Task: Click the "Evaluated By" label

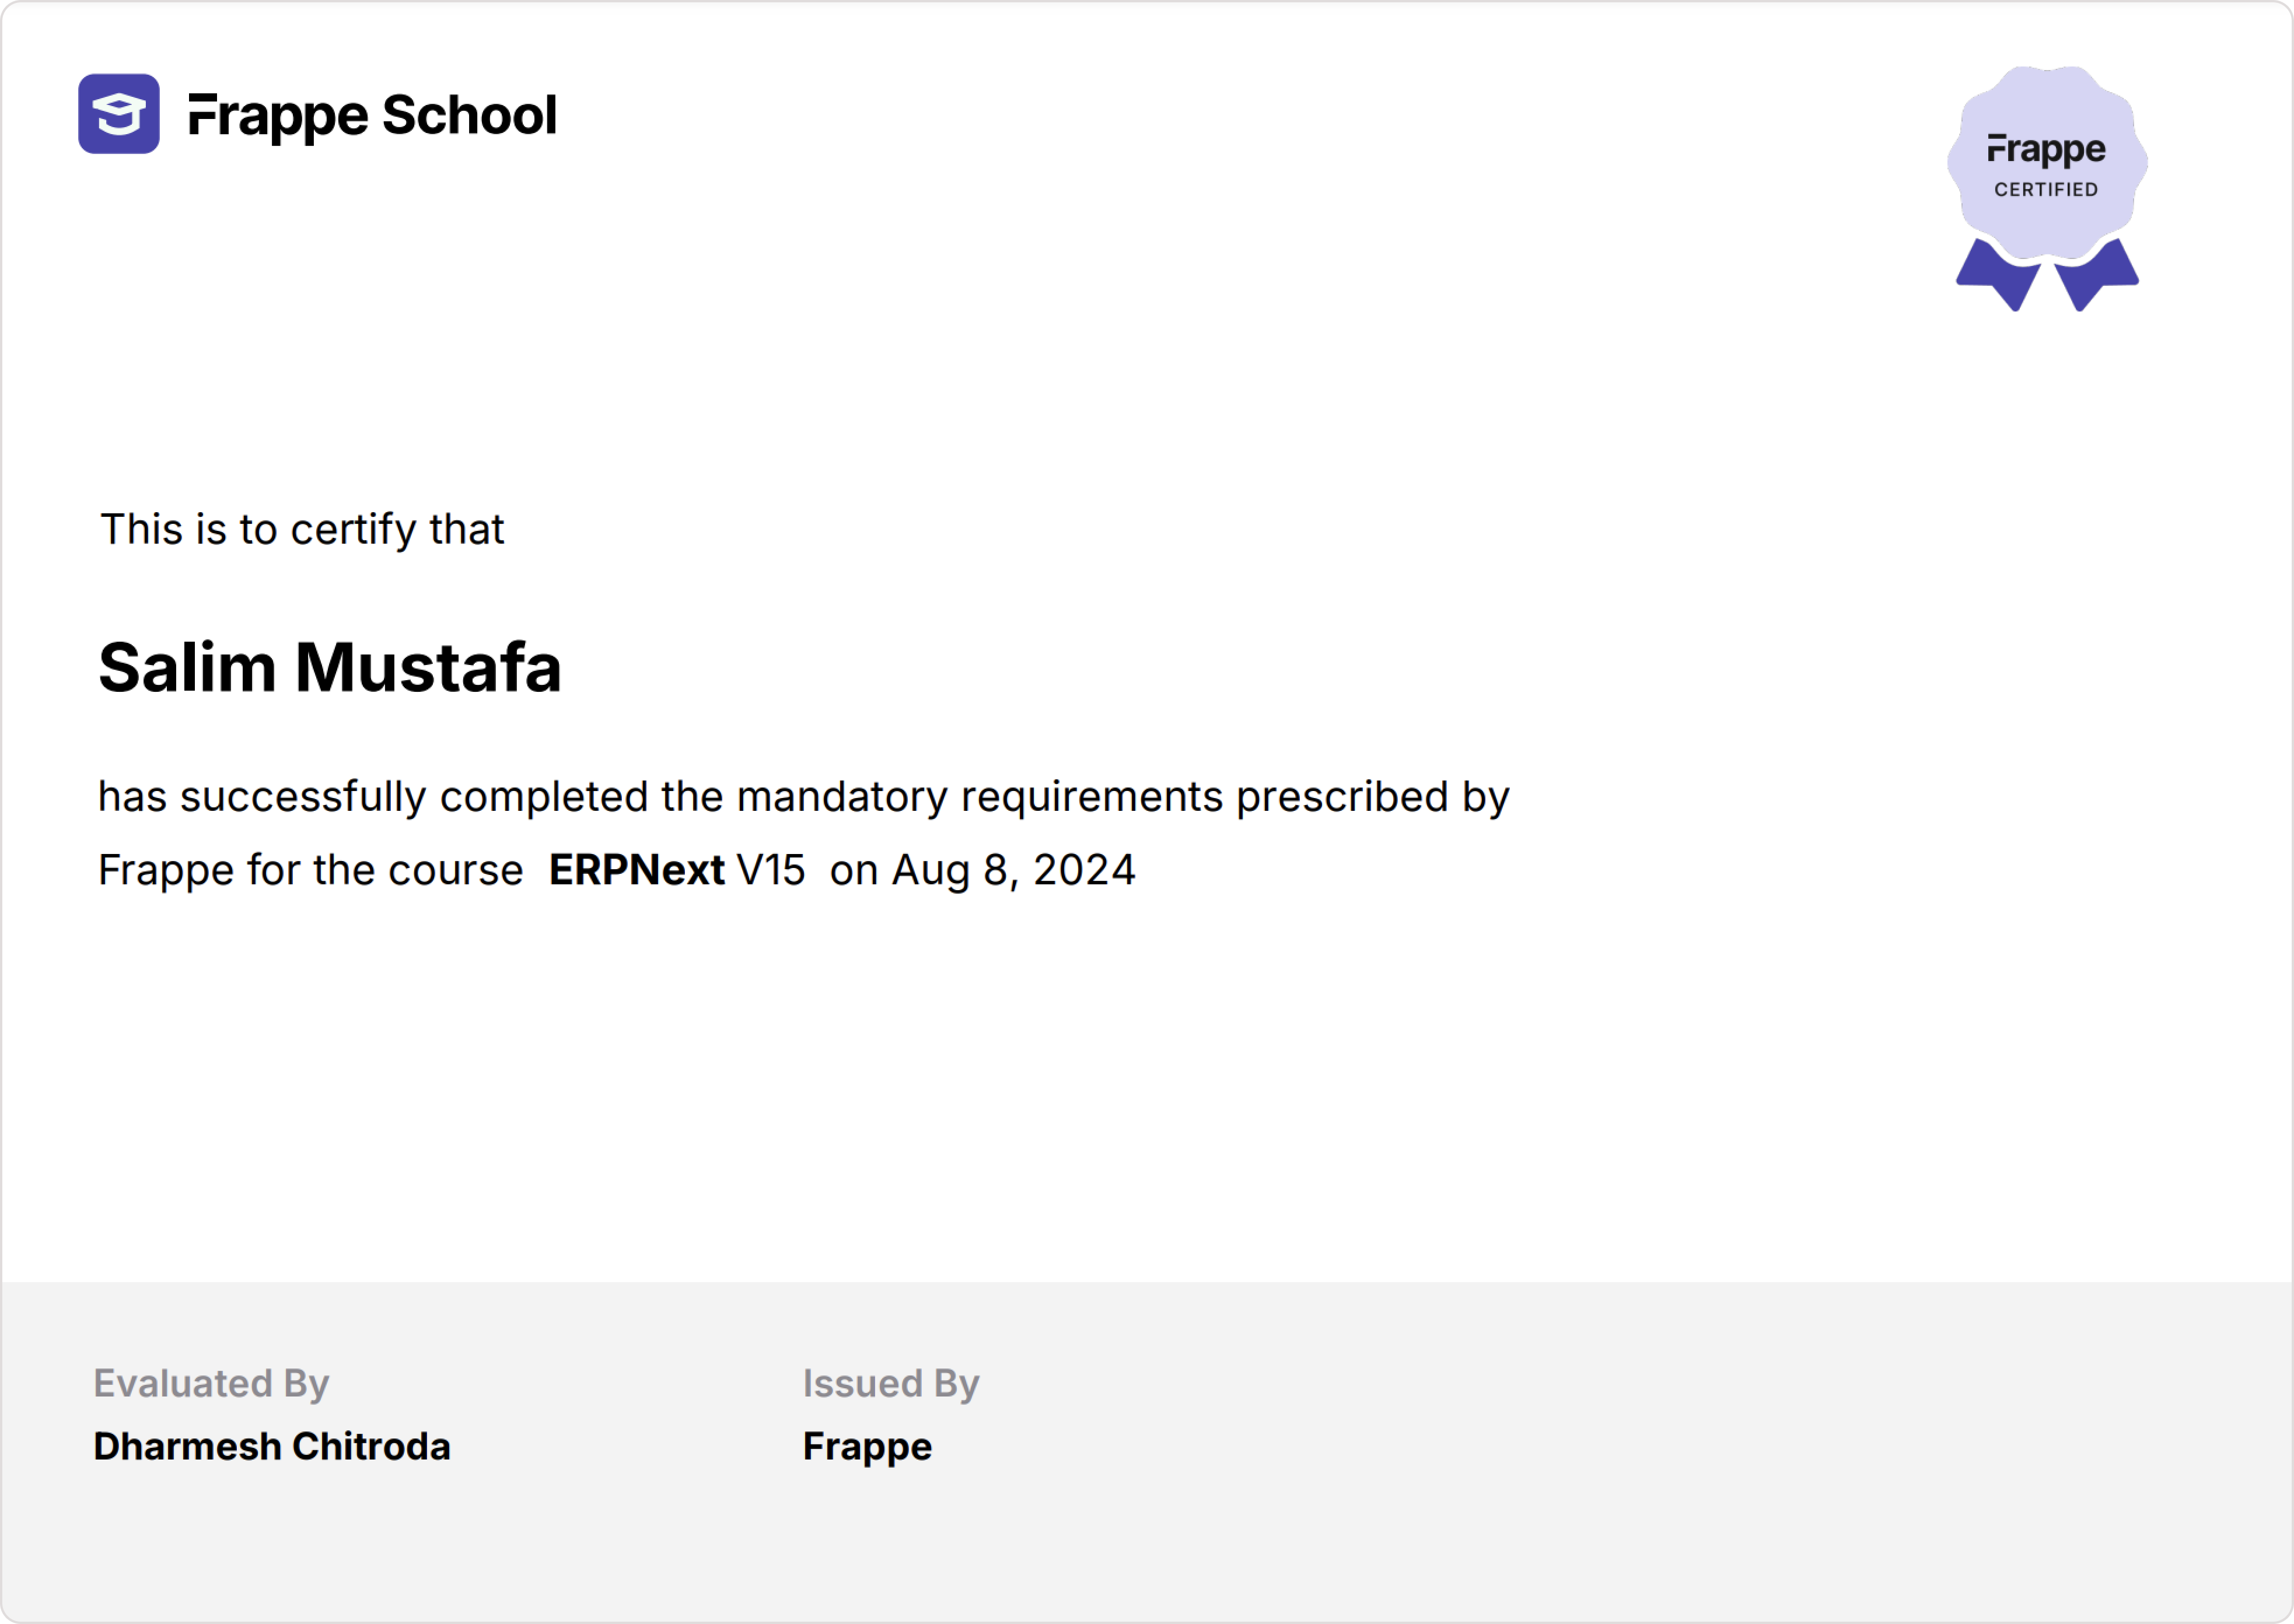Action: tap(211, 1383)
